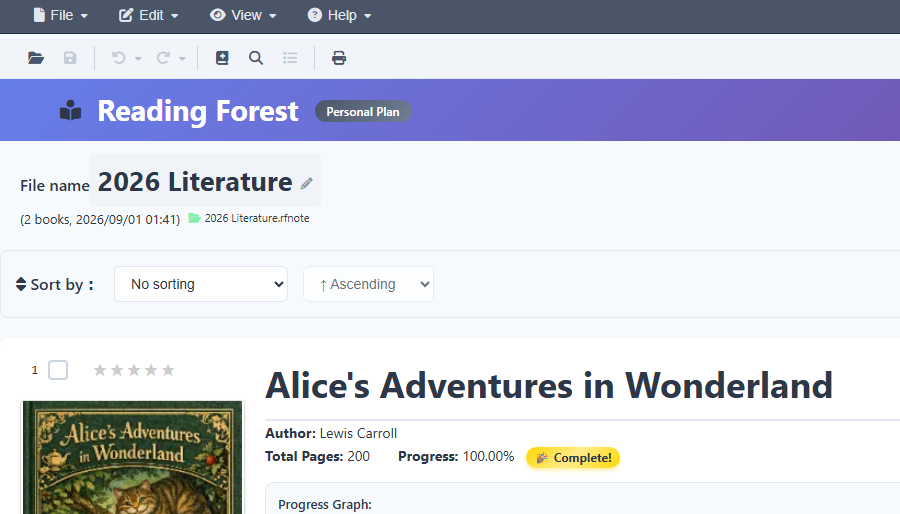Rate Alice's Adventures three stars
900x514 pixels.
(x=134, y=370)
